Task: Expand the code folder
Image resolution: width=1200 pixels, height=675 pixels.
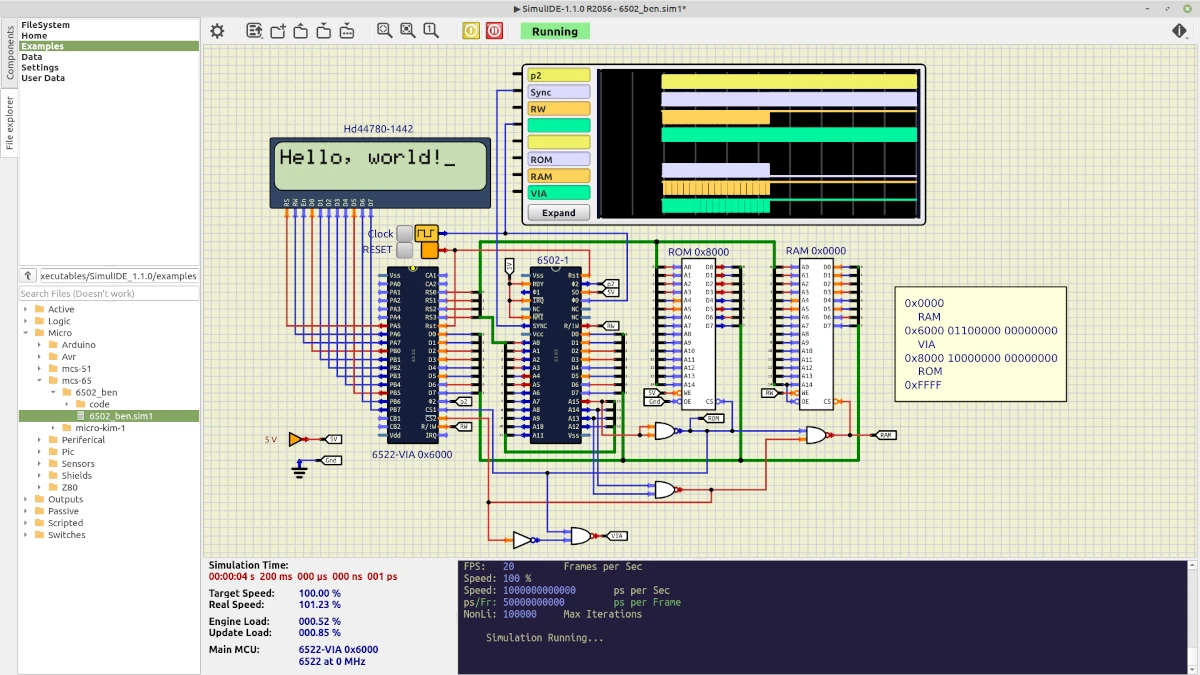Action: (x=67, y=404)
